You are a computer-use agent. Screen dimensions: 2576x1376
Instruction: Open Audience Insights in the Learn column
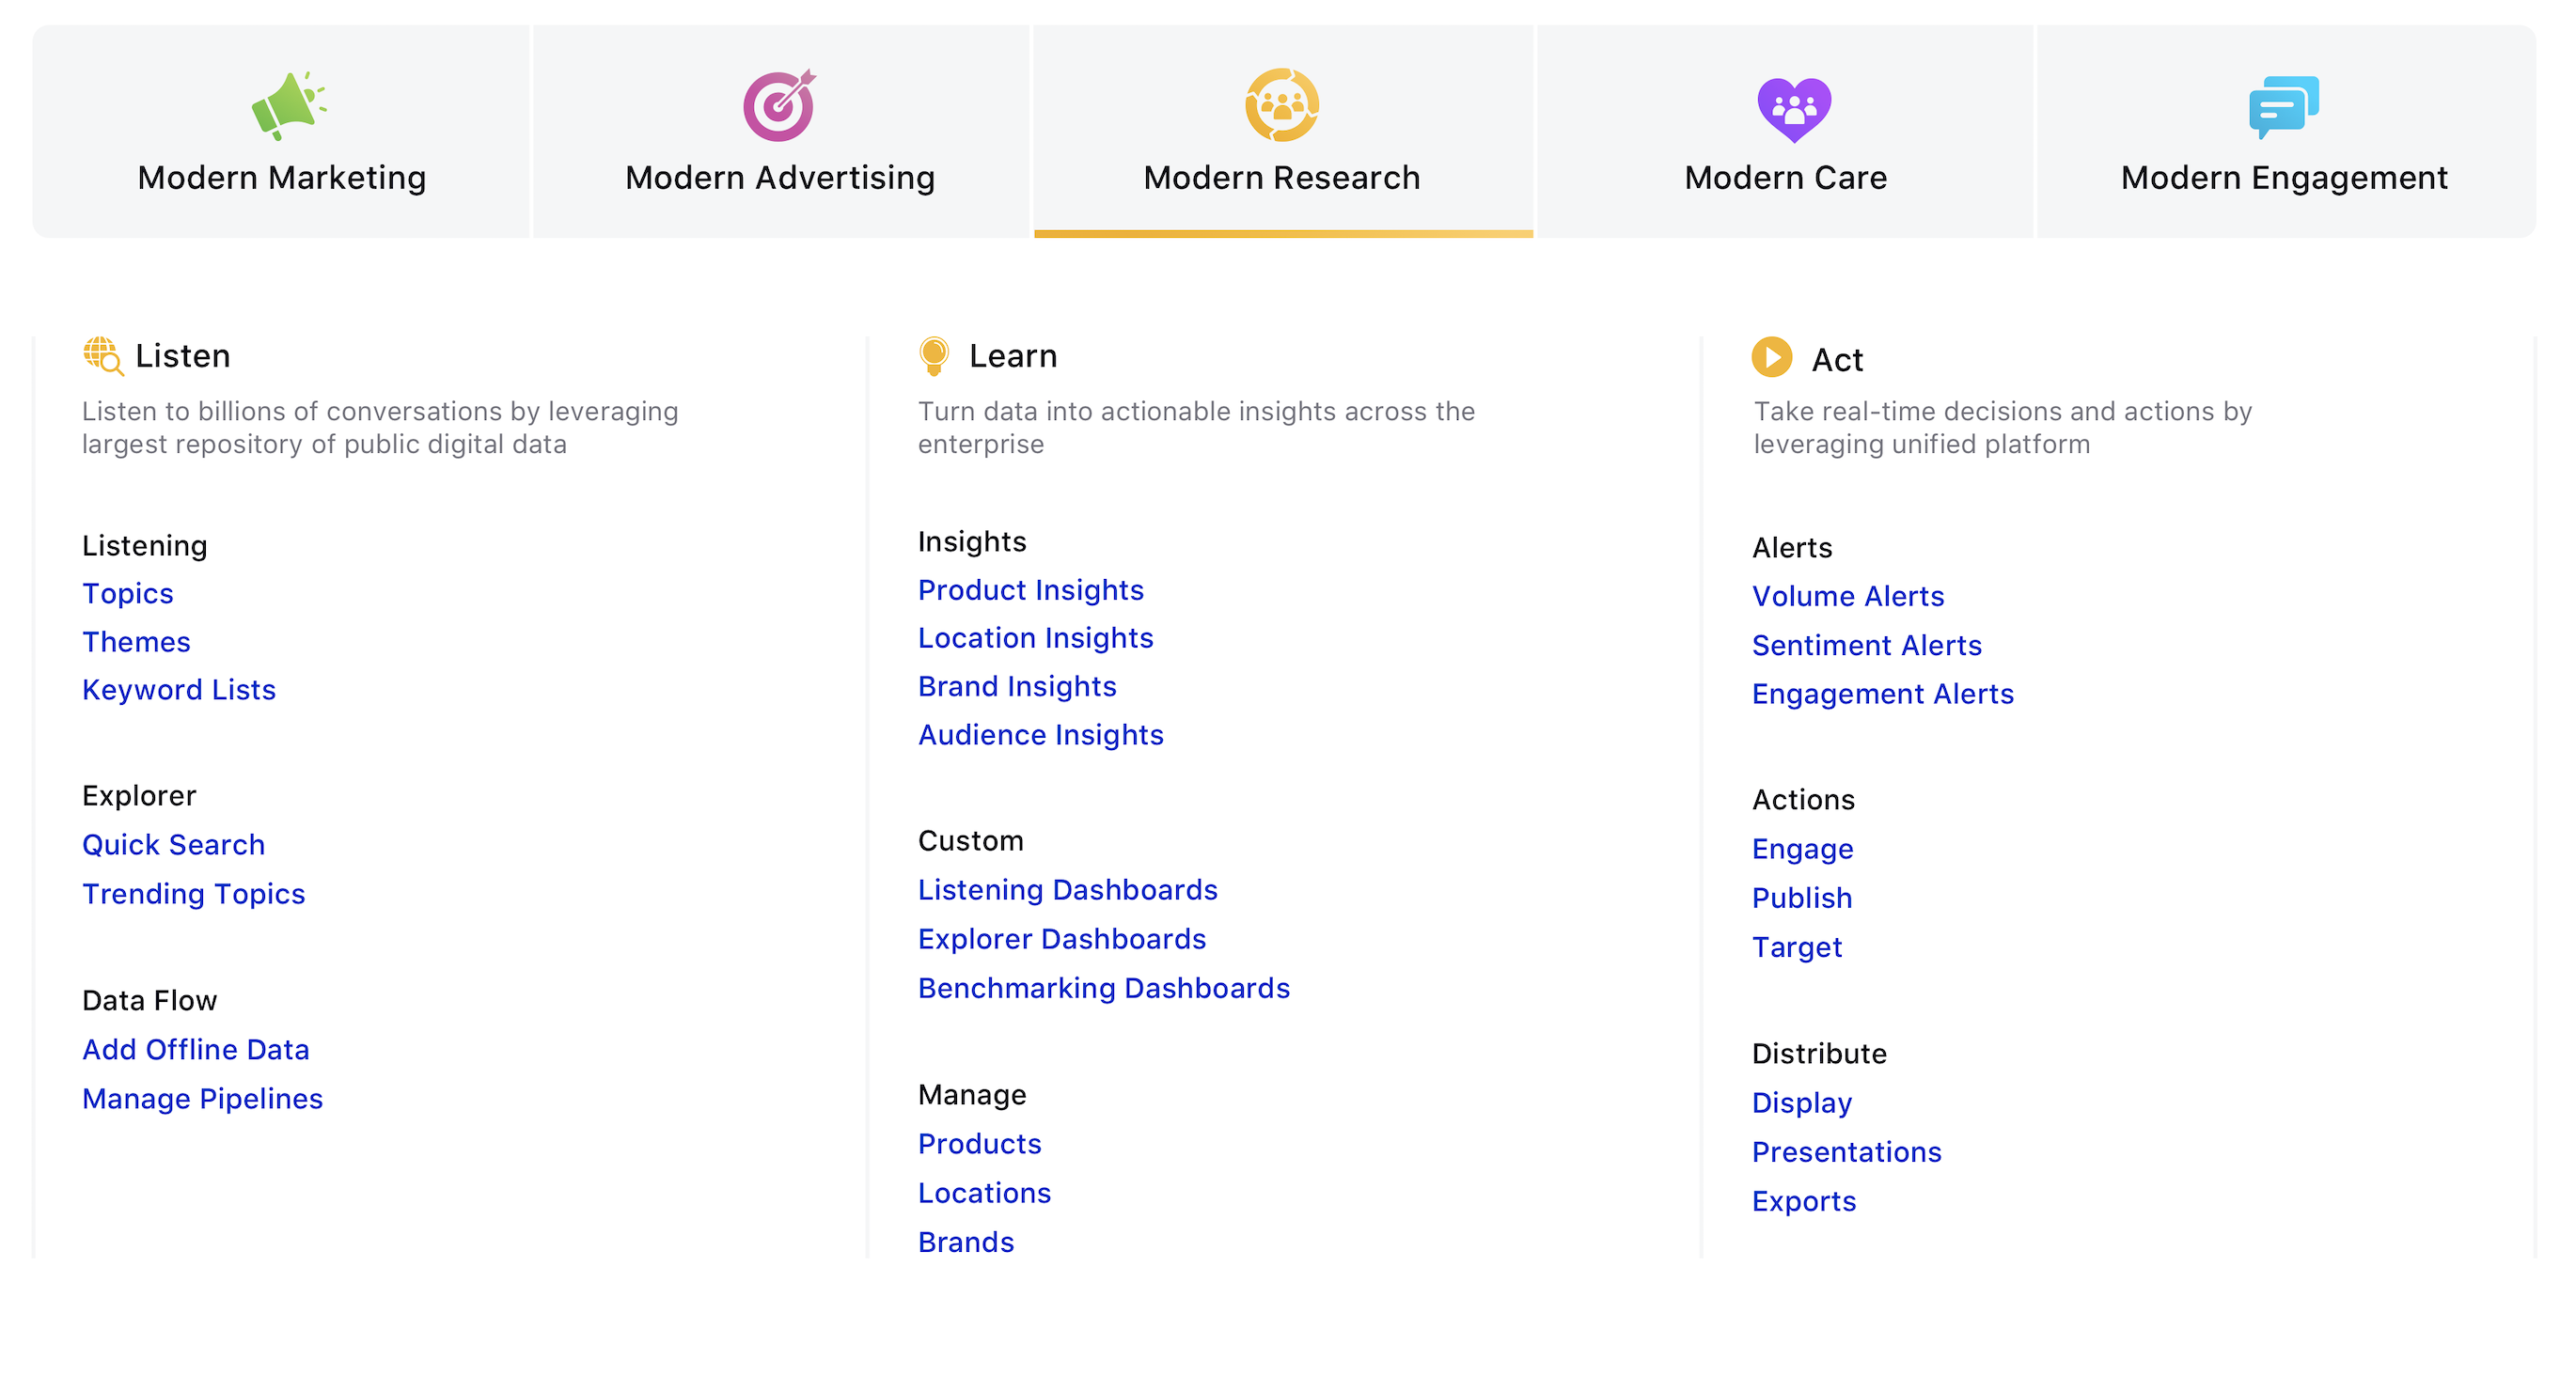pyautogui.click(x=1040, y=734)
